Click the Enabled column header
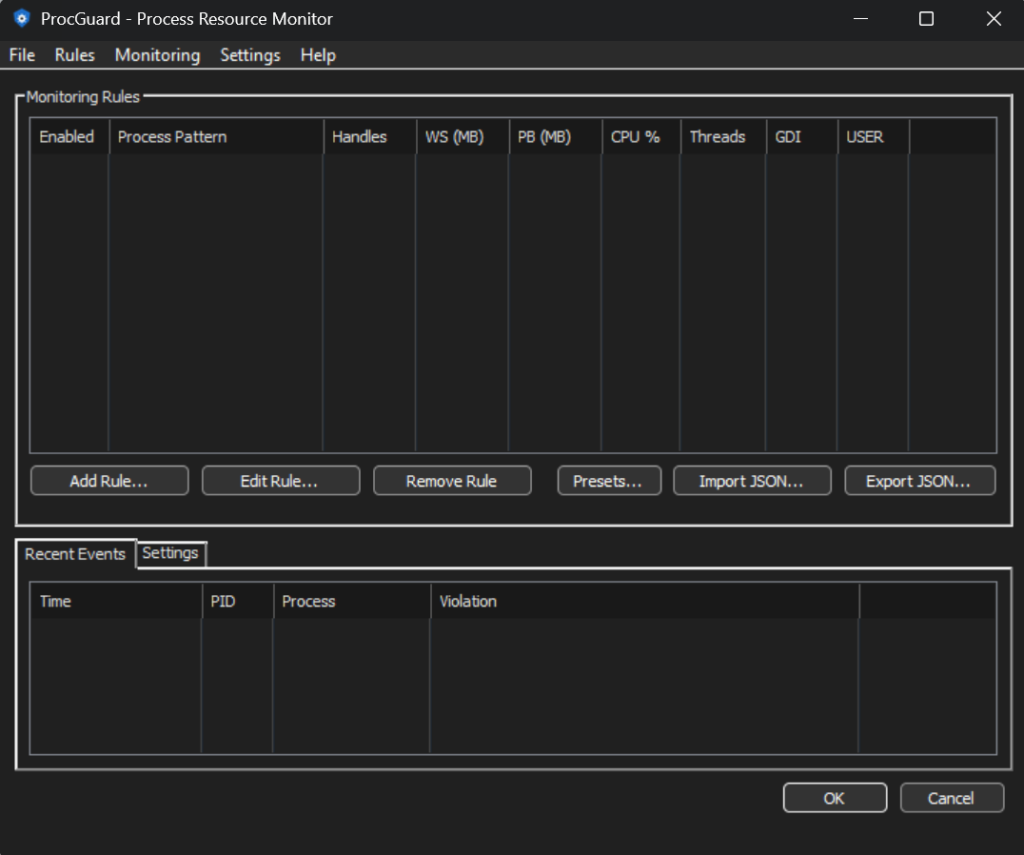Screen dimensions: 1024x855 (x=67, y=137)
